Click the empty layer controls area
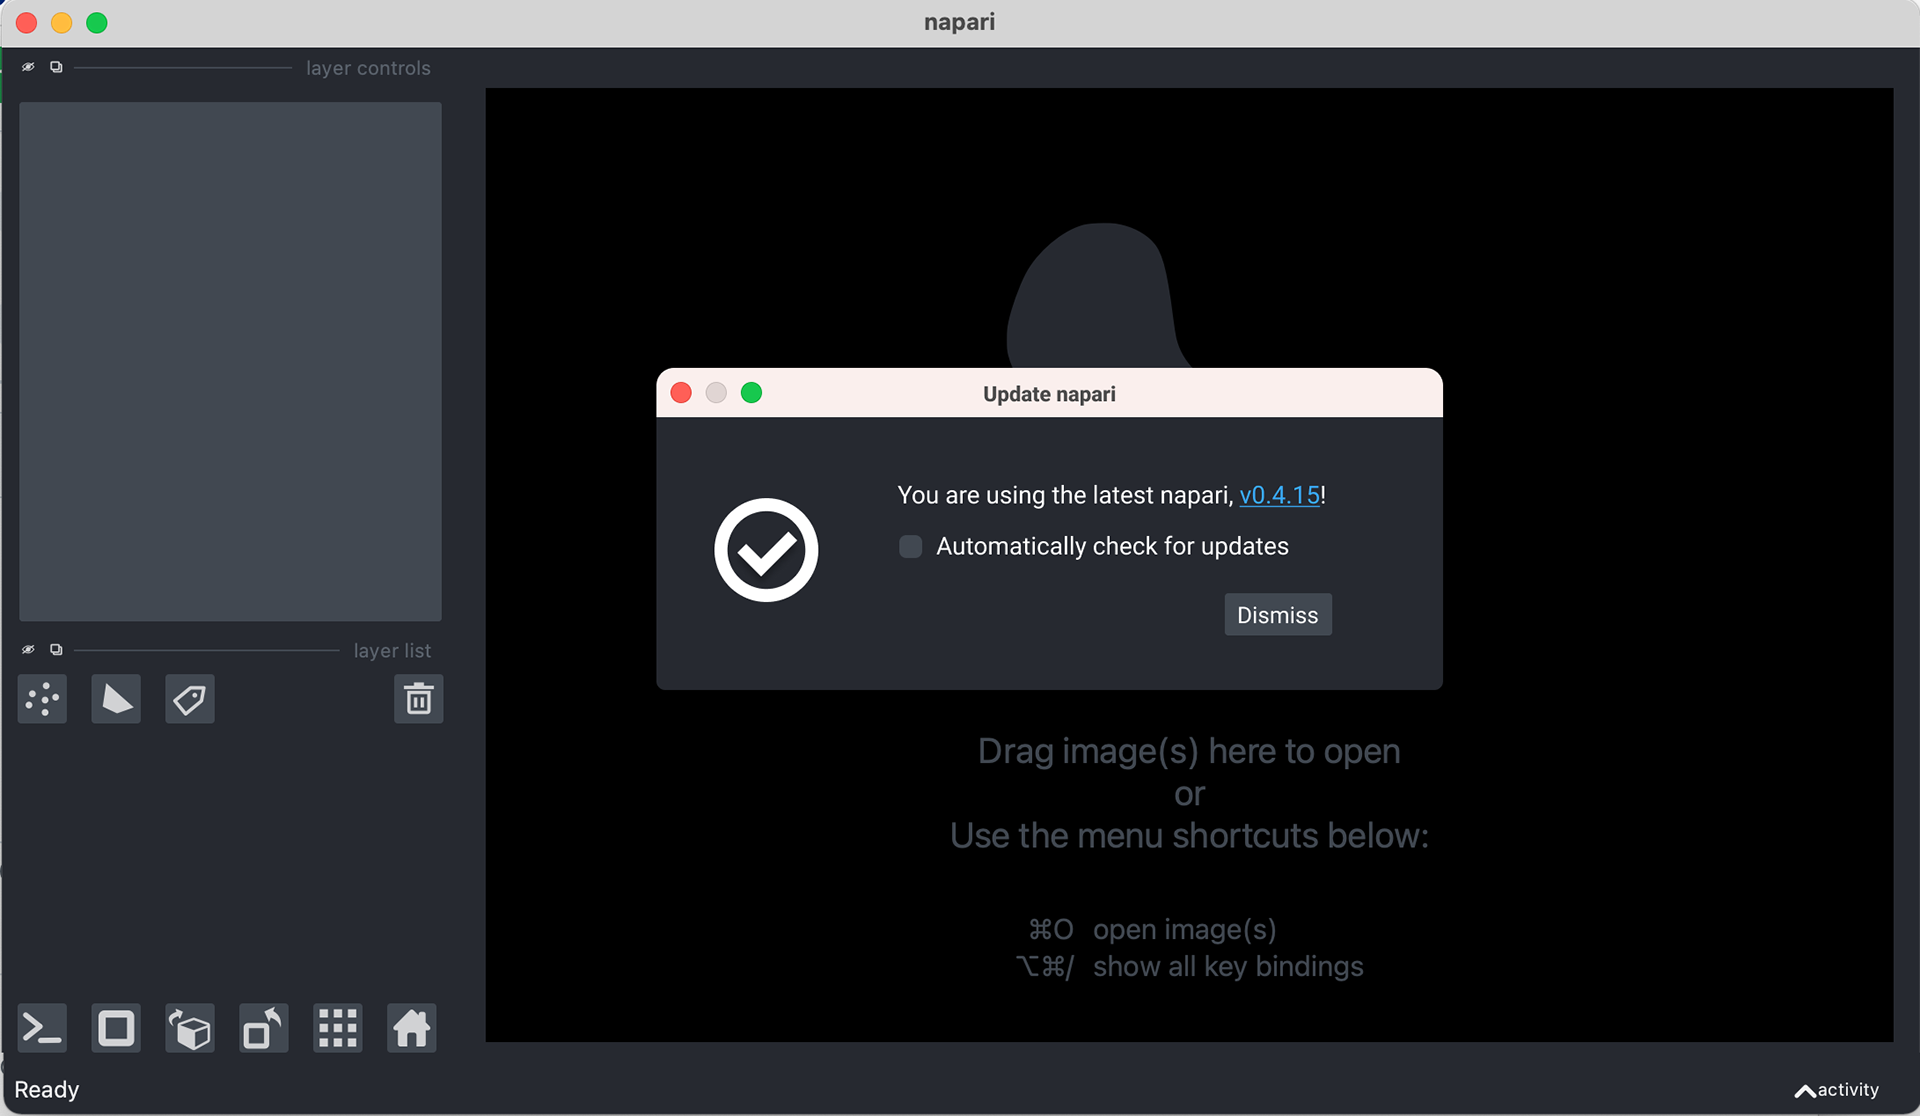The width and height of the screenshot is (1920, 1116). point(230,360)
